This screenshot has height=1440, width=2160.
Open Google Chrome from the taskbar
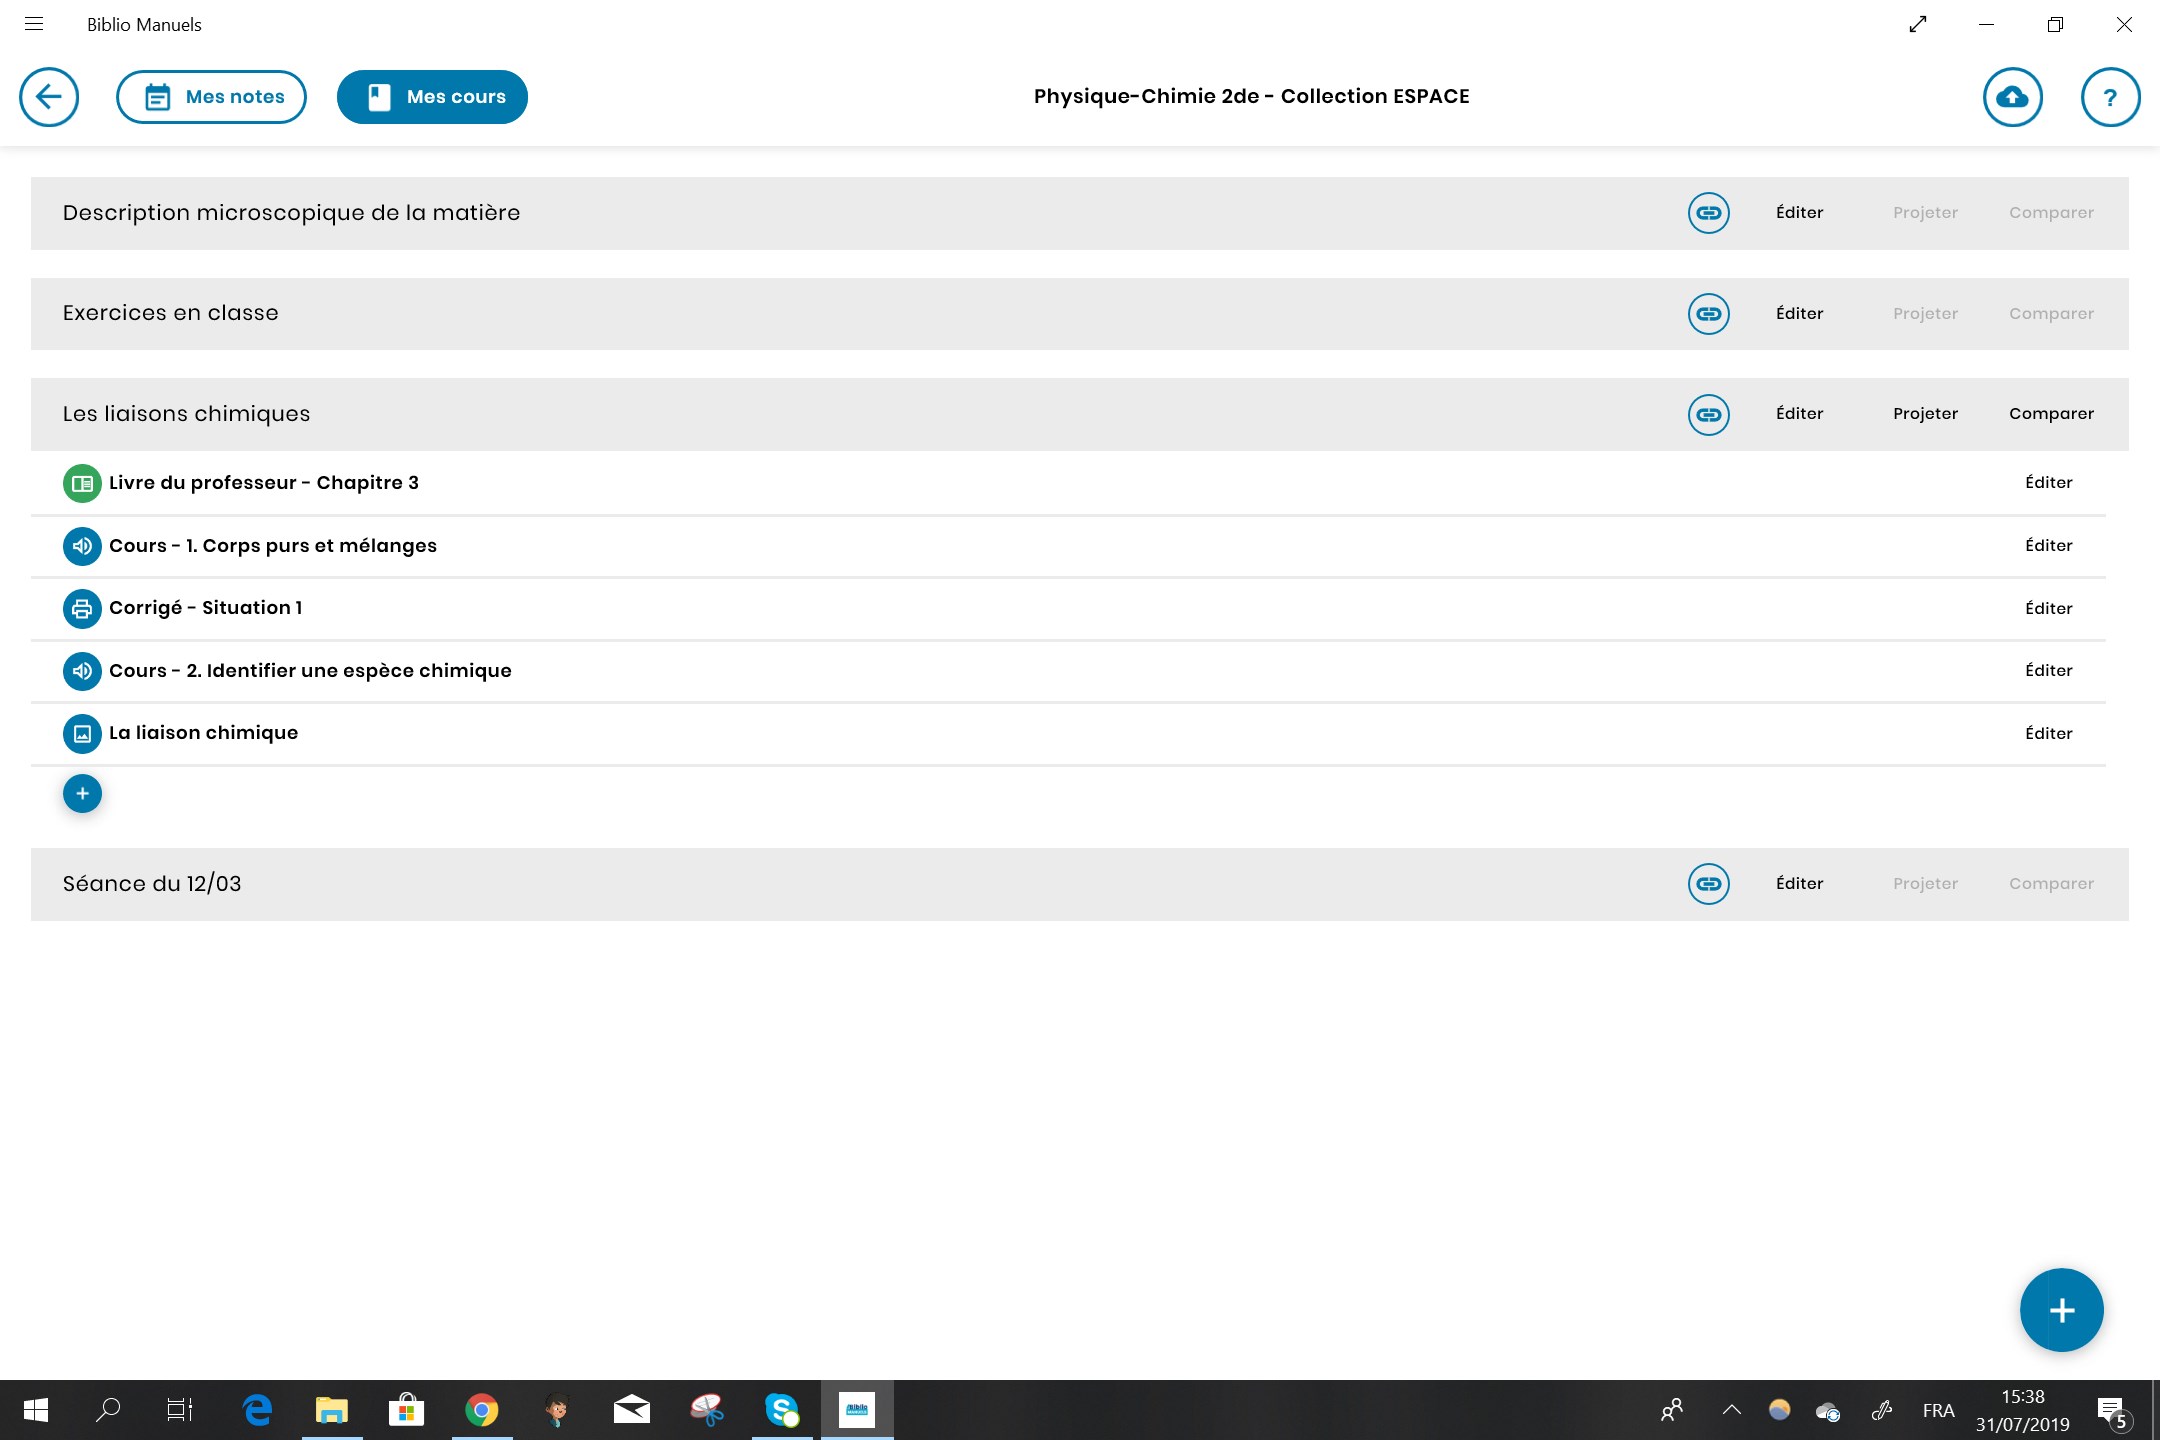(481, 1410)
